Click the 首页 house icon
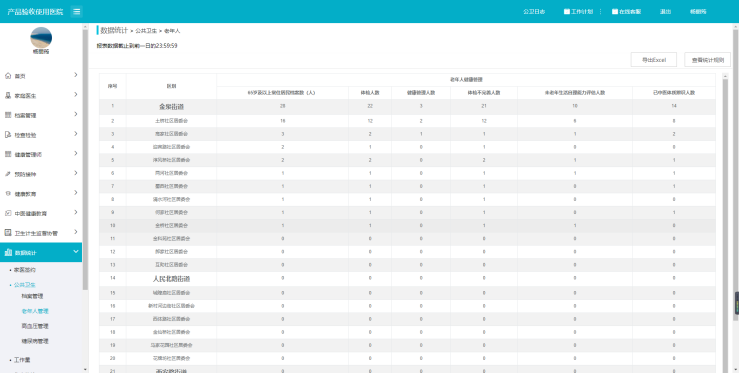 pyautogui.click(x=8, y=76)
